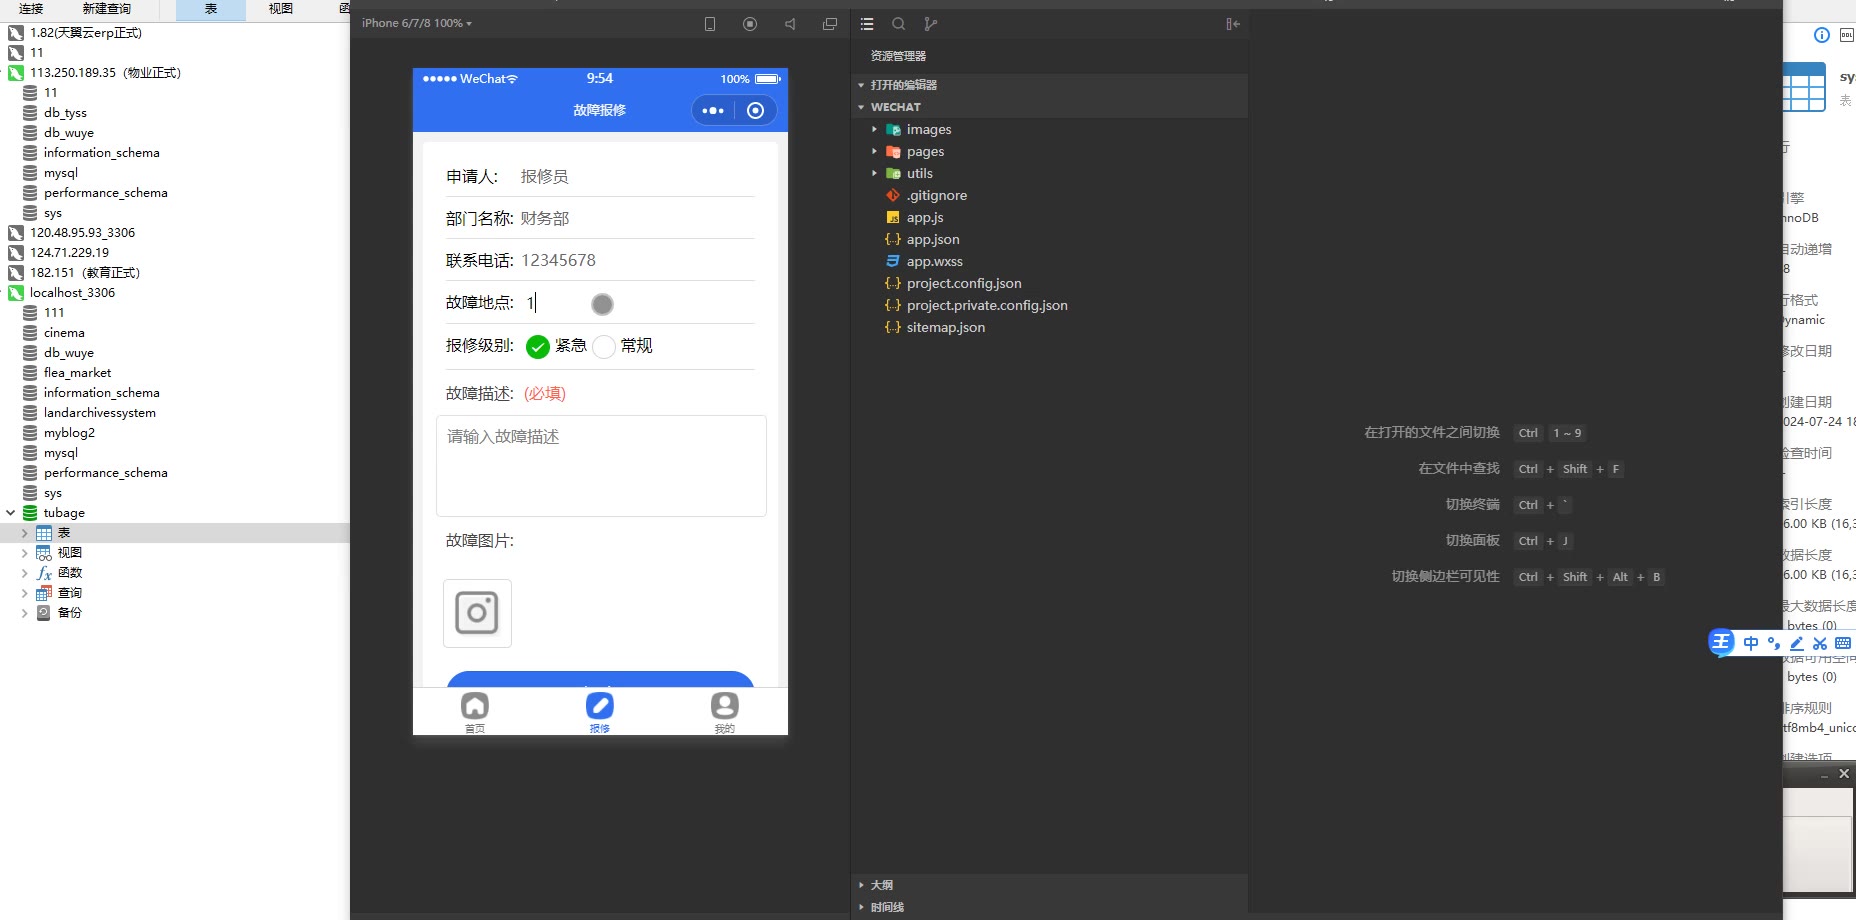This screenshot has width=1856, height=920.
Task: Select the explorer list icon
Action: (867, 24)
